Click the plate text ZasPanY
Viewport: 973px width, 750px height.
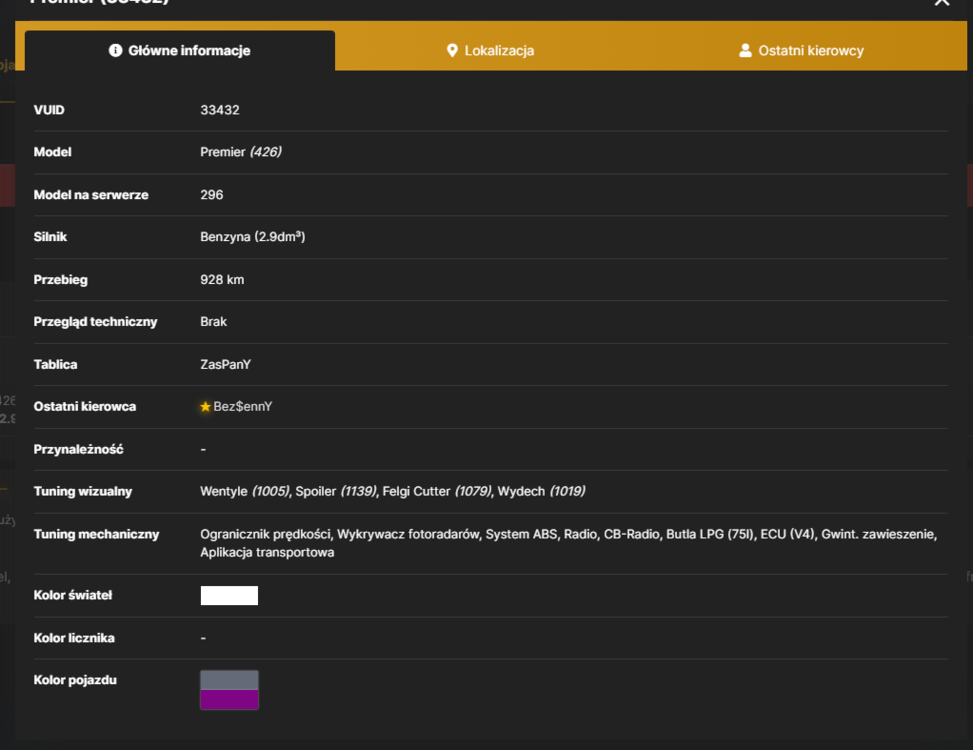(x=225, y=364)
